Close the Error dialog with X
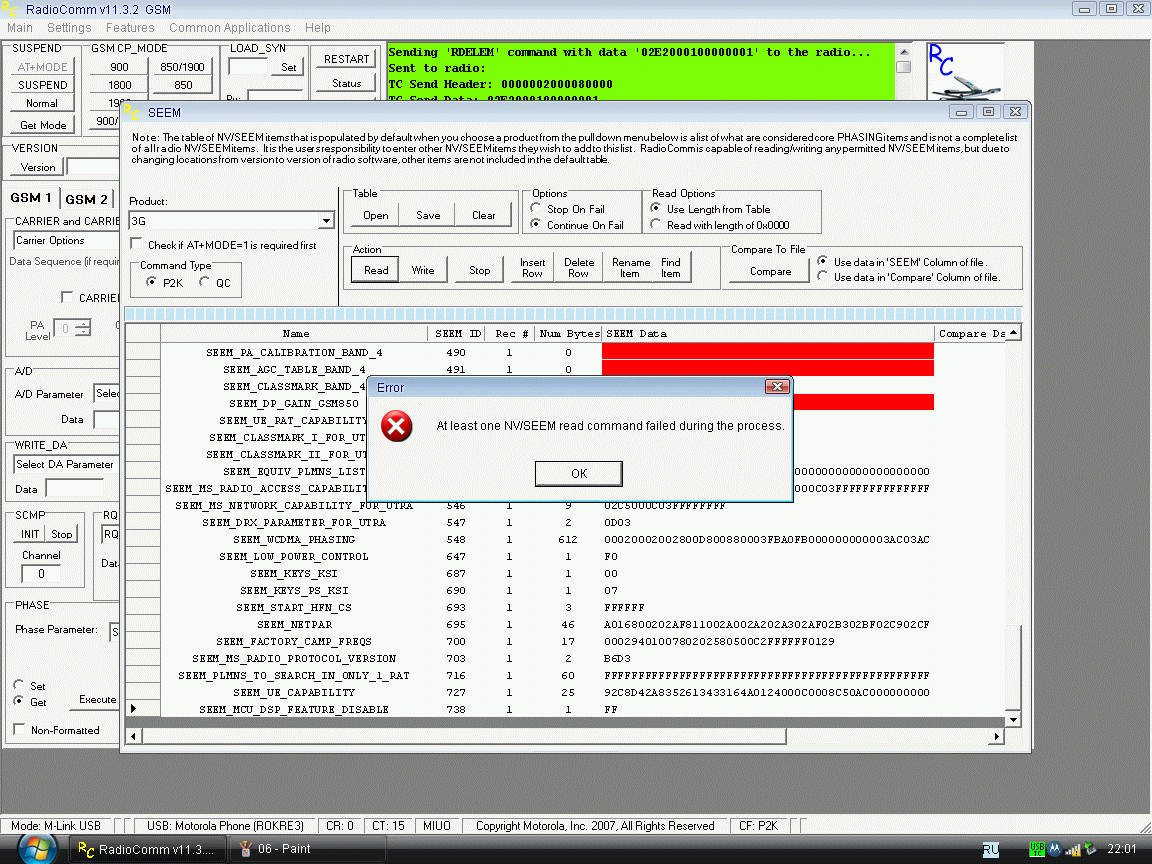The height and width of the screenshot is (864, 1152). click(x=777, y=386)
